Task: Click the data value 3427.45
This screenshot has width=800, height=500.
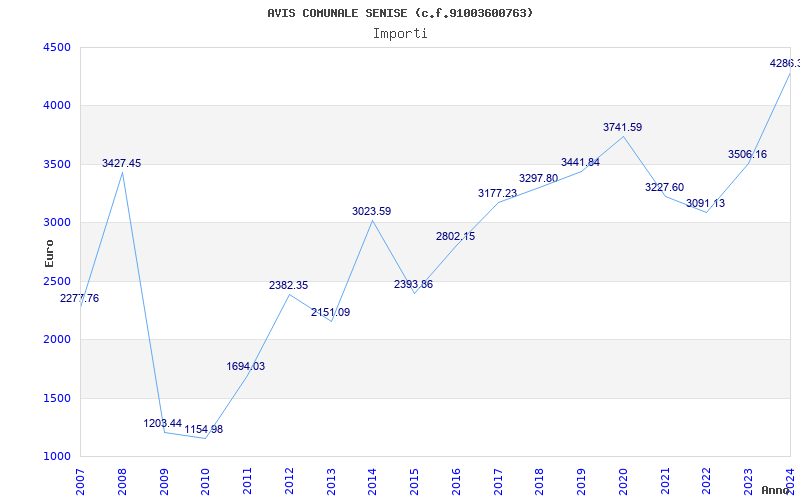Action: [x=121, y=163]
